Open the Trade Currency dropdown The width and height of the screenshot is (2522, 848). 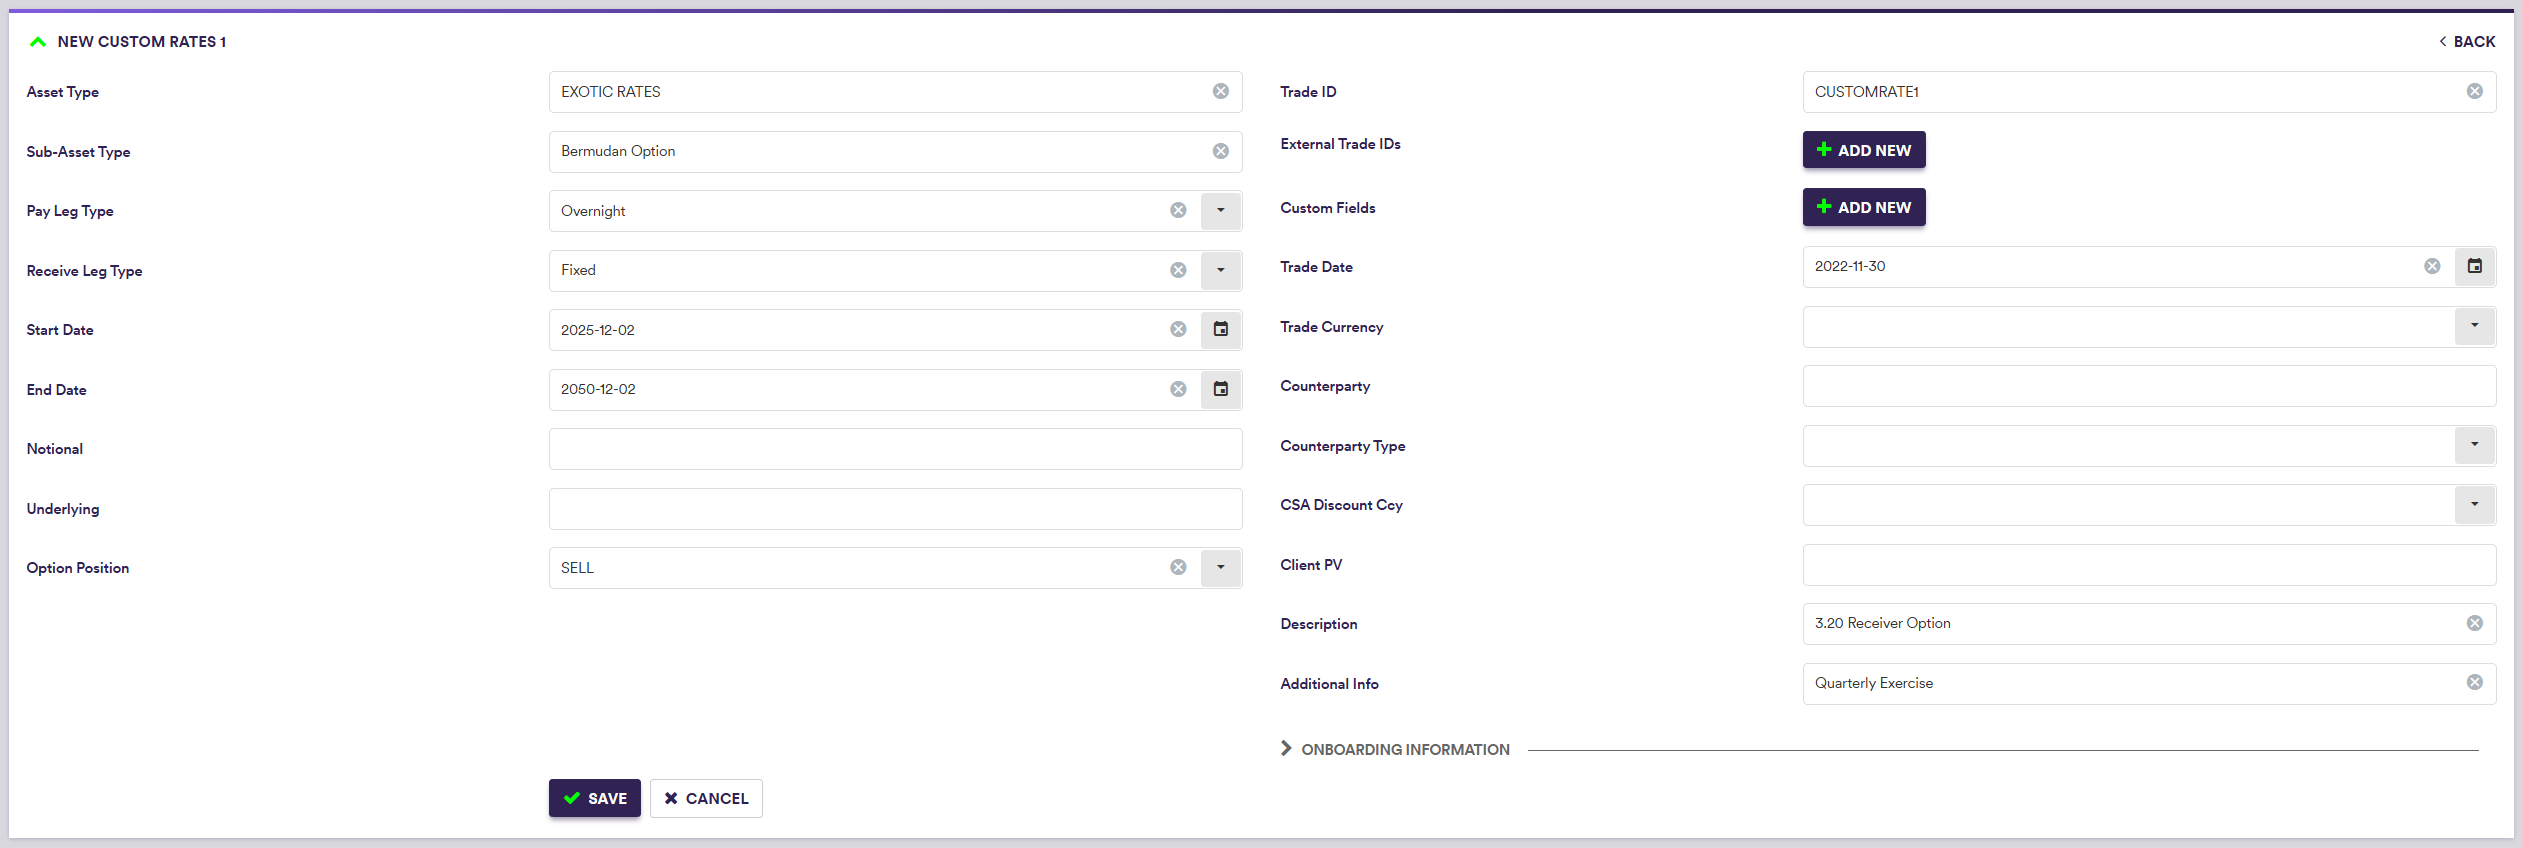[x=2474, y=326]
